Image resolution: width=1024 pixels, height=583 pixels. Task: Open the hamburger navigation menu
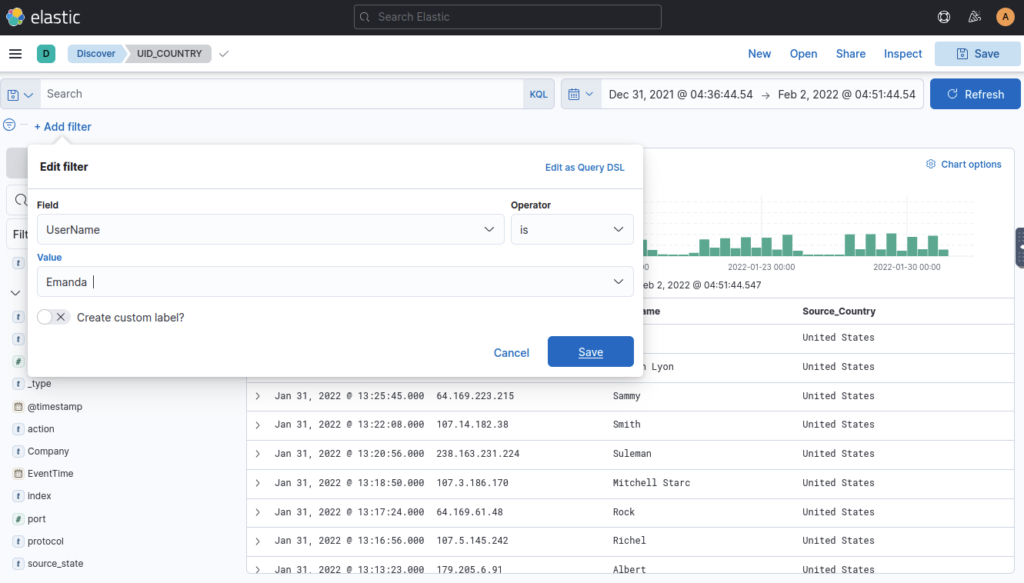pyautogui.click(x=15, y=54)
